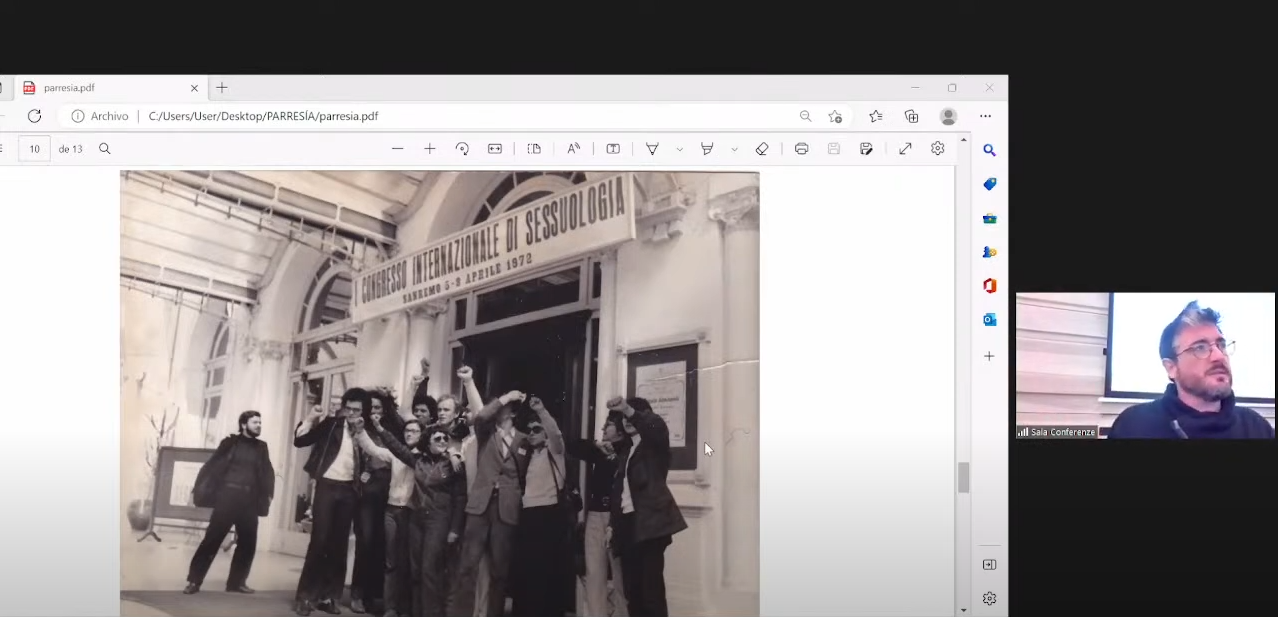Toggle fit to width view

495,149
